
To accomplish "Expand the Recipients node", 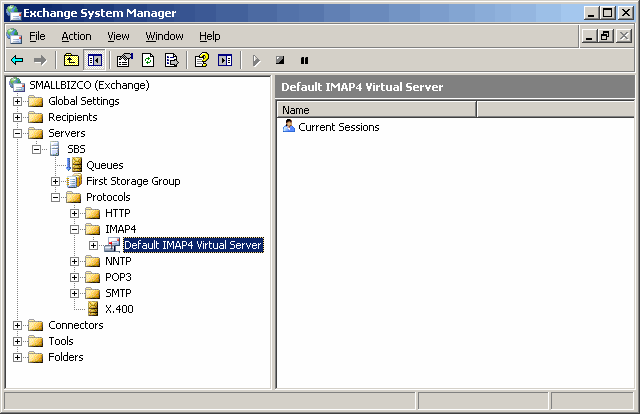I will (17, 118).
